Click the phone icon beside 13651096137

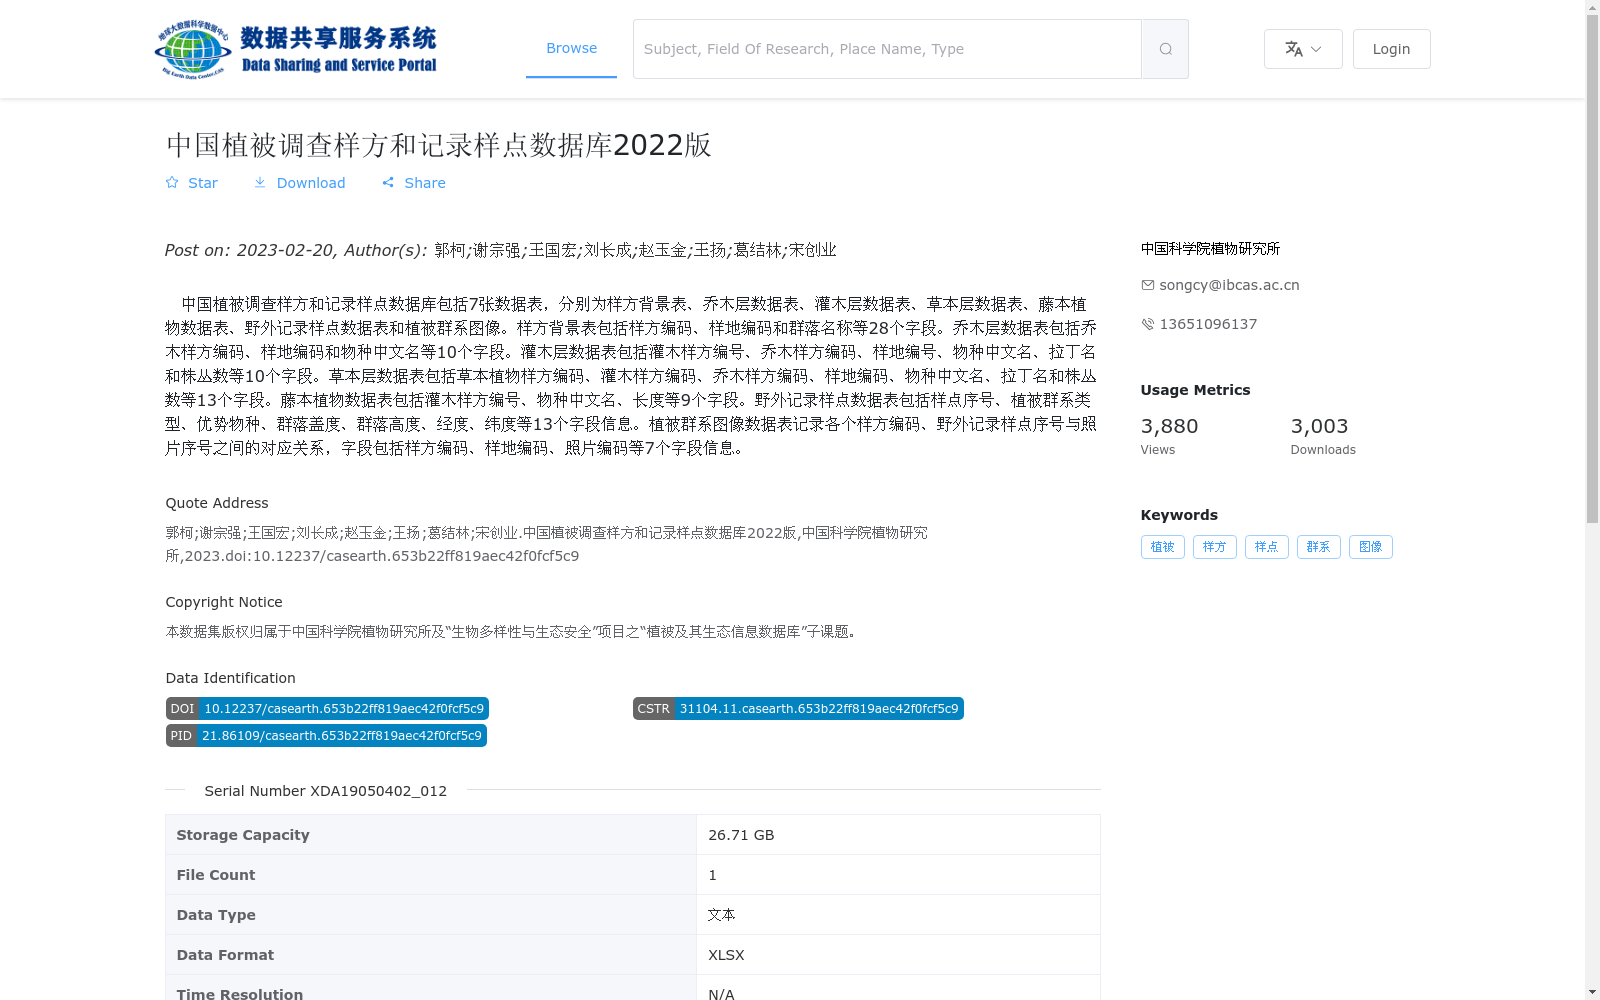tap(1148, 324)
